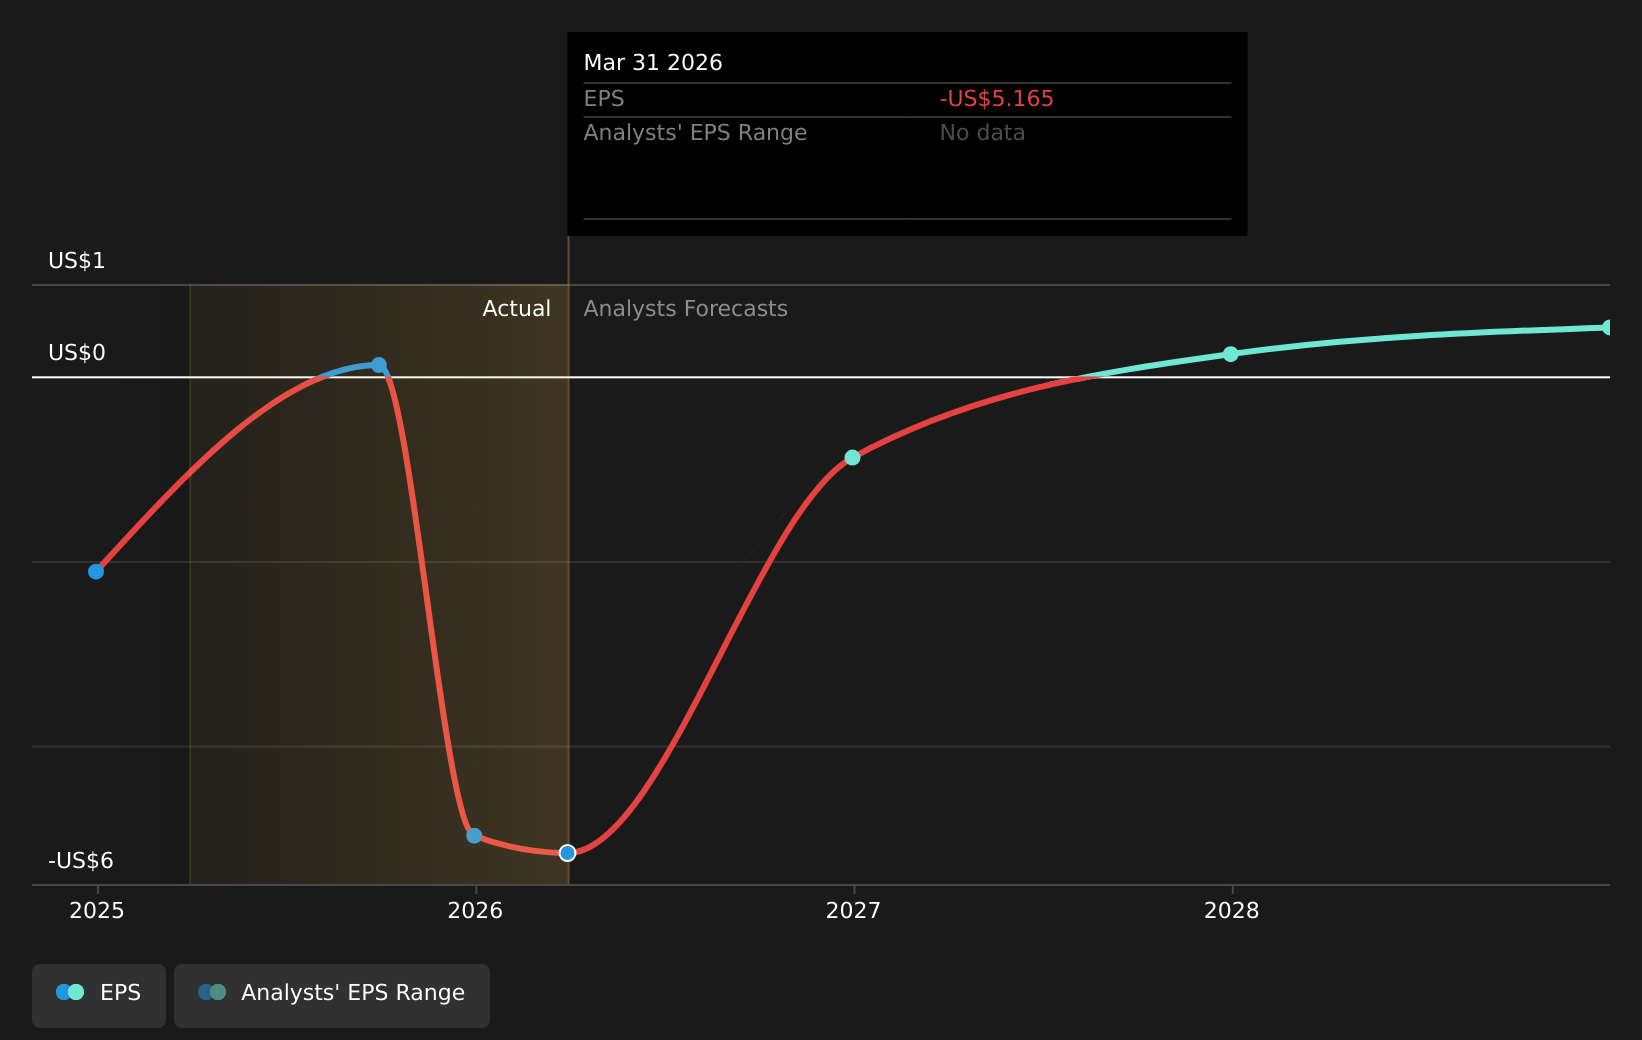Screen dimensions: 1642x1040
Task: Click the 2025 x-axis label
Action: click(97, 910)
